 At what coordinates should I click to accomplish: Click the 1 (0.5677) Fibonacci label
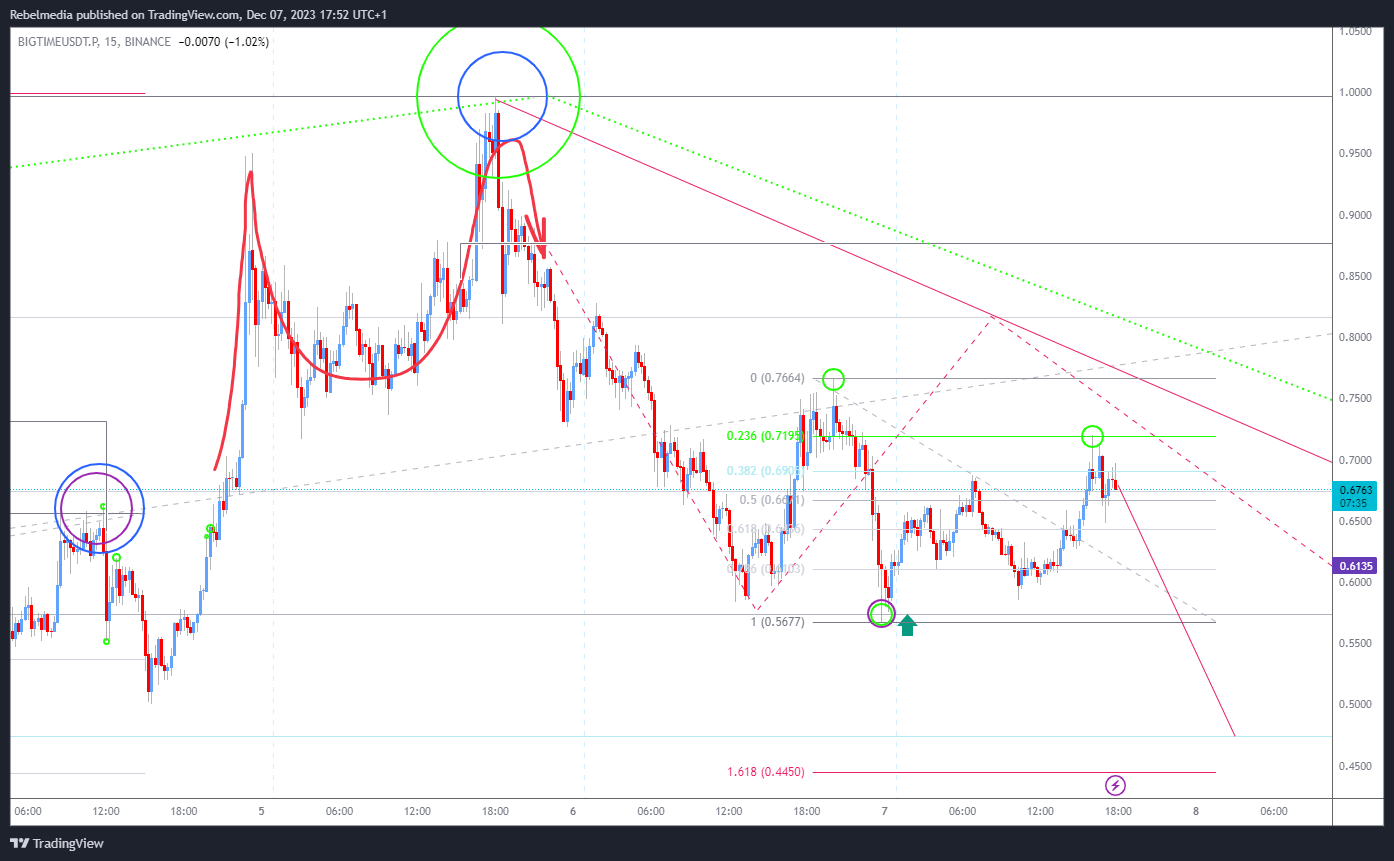click(777, 622)
